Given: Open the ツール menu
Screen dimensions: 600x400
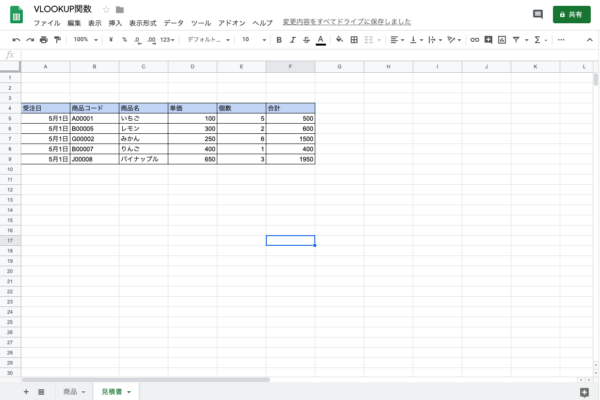Looking at the screenshot, I should click(x=201, y=23).
